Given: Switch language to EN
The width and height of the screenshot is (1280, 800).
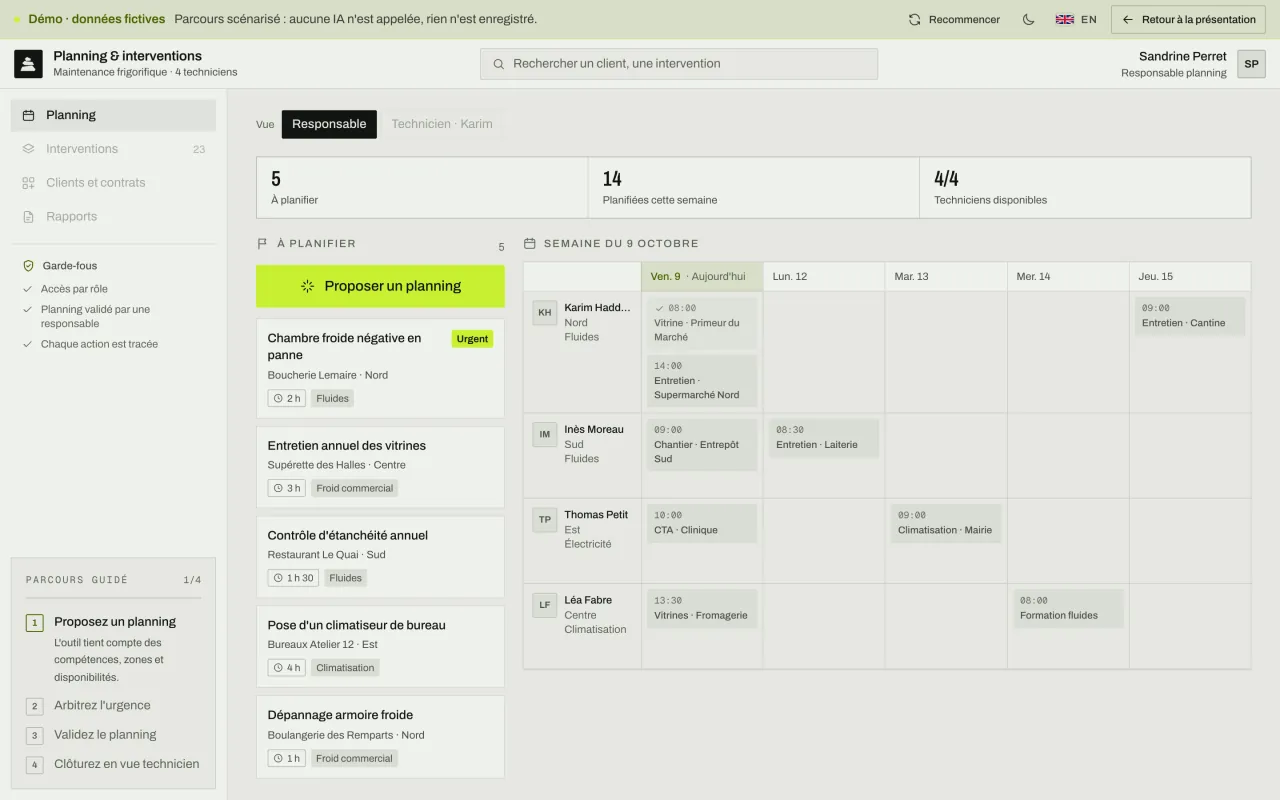Looking at the screenshot, I should pyautogui.click(x=1076, y=19).
